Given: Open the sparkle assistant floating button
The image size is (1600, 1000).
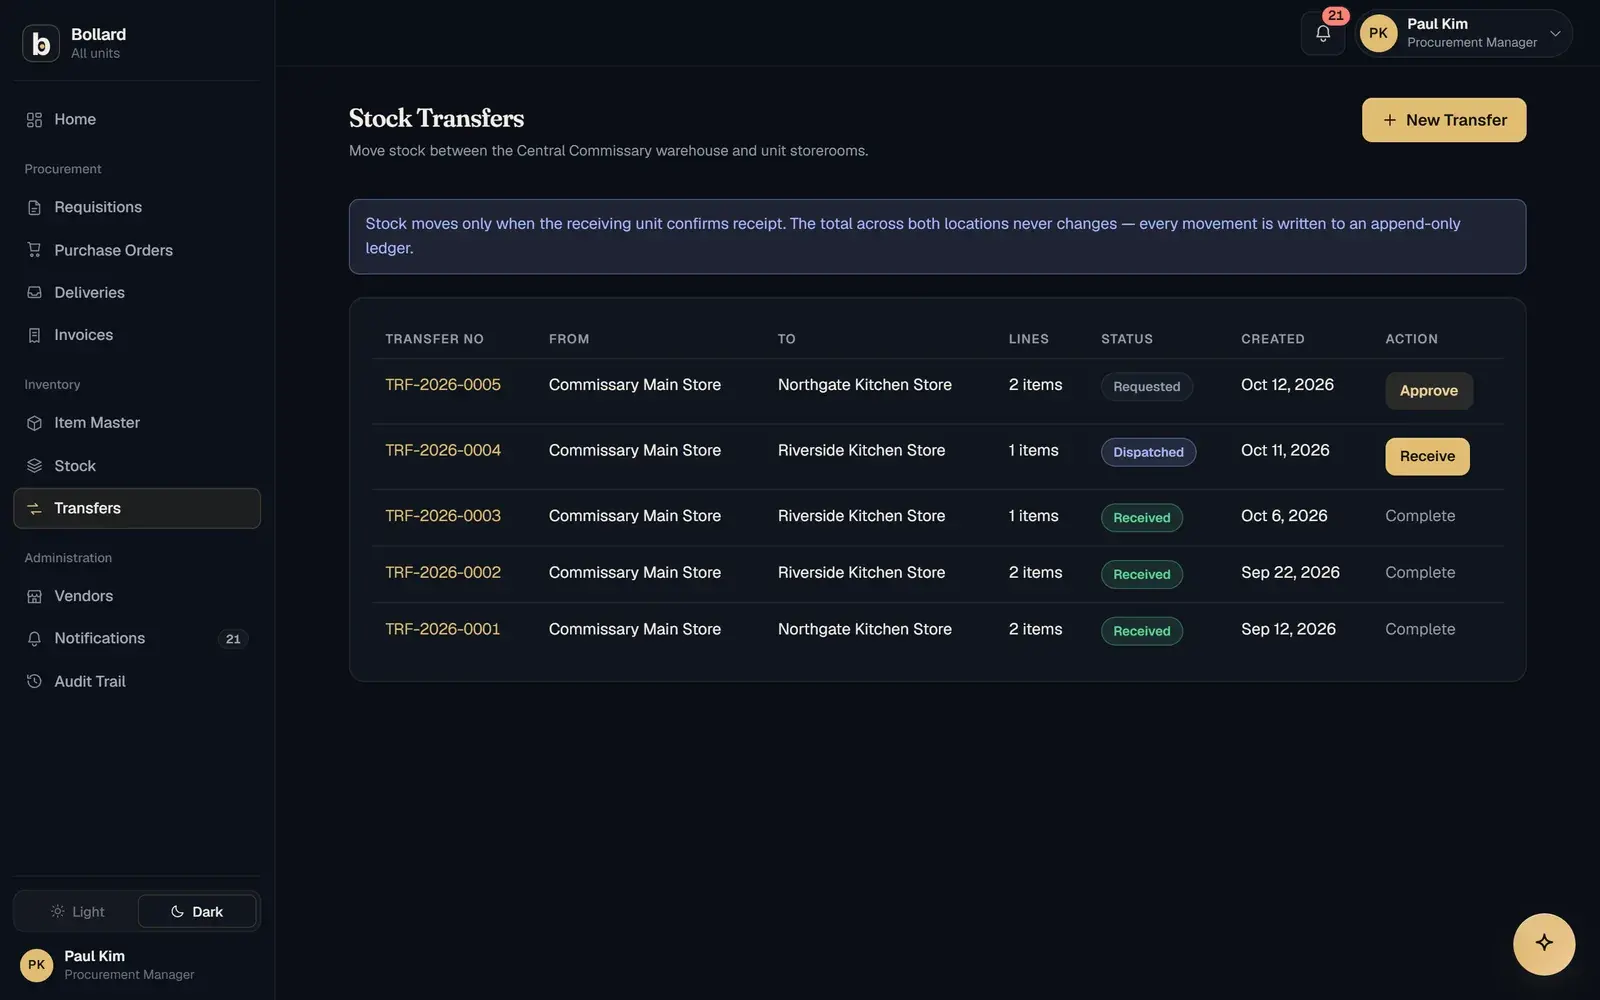Looking at the screenshot, I should pyautogui.click(x=1544, y=944).
